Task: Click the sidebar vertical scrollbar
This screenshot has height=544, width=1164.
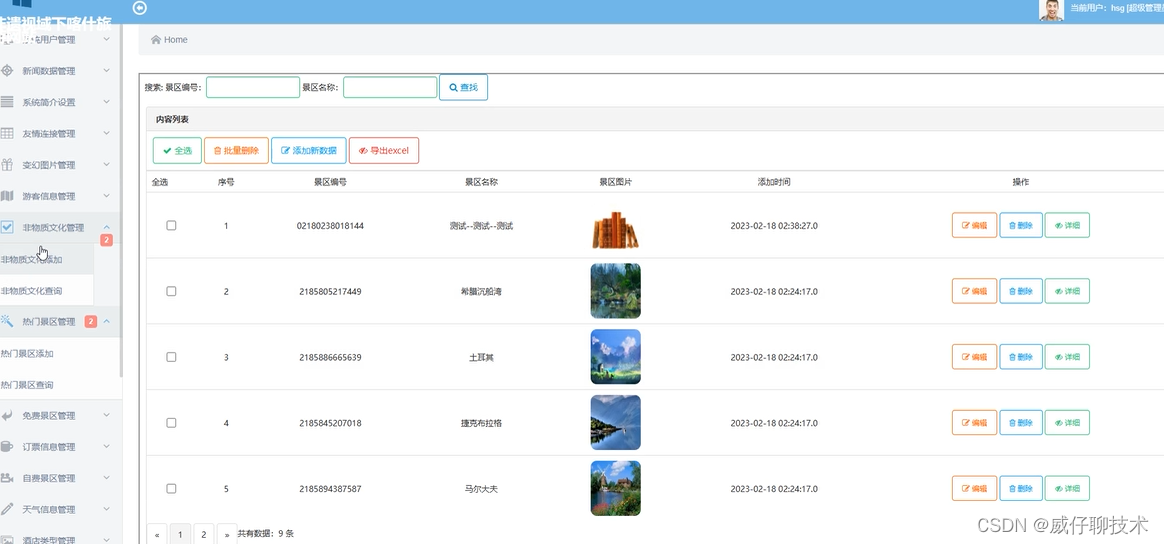Action: click(121, 200)
